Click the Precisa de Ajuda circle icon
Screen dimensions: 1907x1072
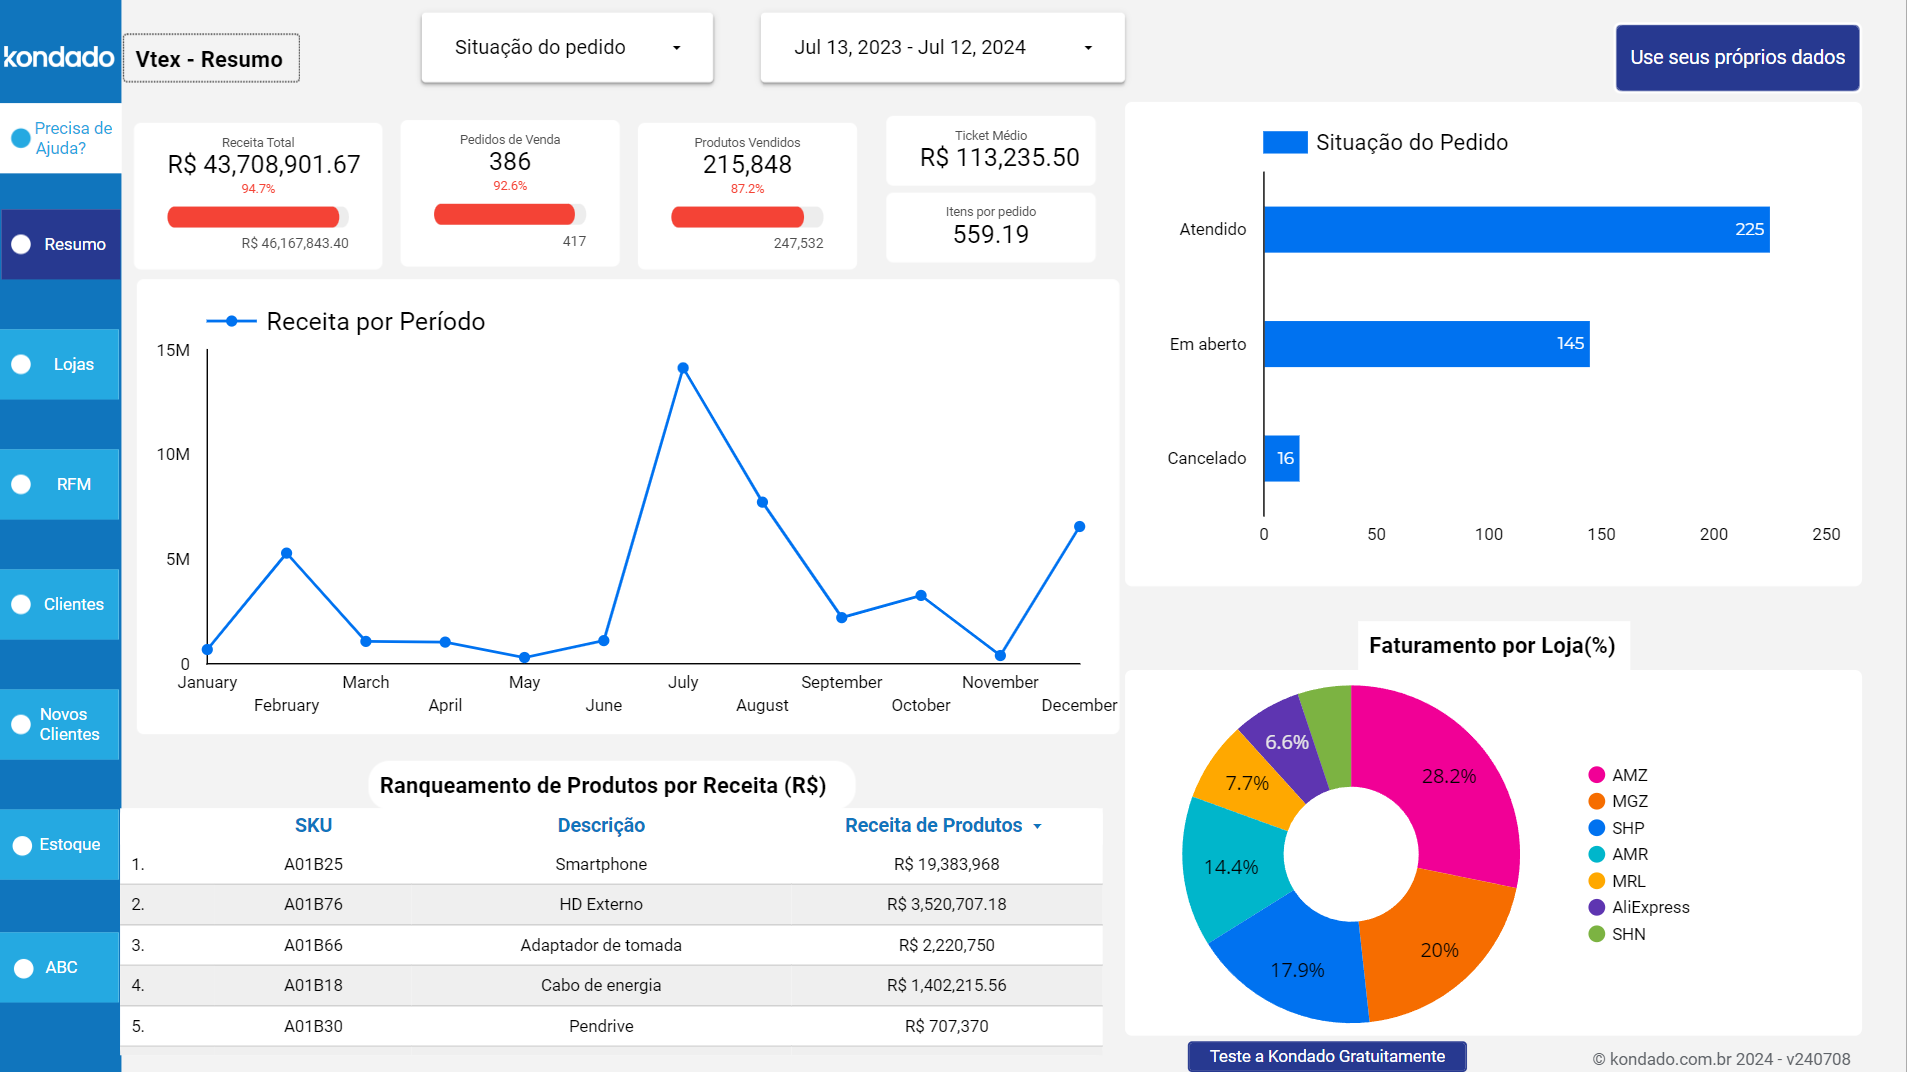[19, 137]
